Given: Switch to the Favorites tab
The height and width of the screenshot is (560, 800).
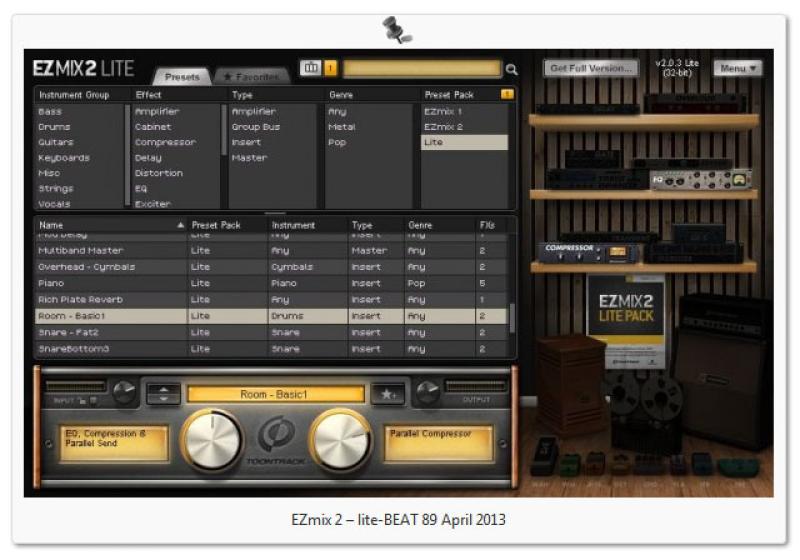Looking at the screenshot, I should pyautogui.click(x=252, y=77).
